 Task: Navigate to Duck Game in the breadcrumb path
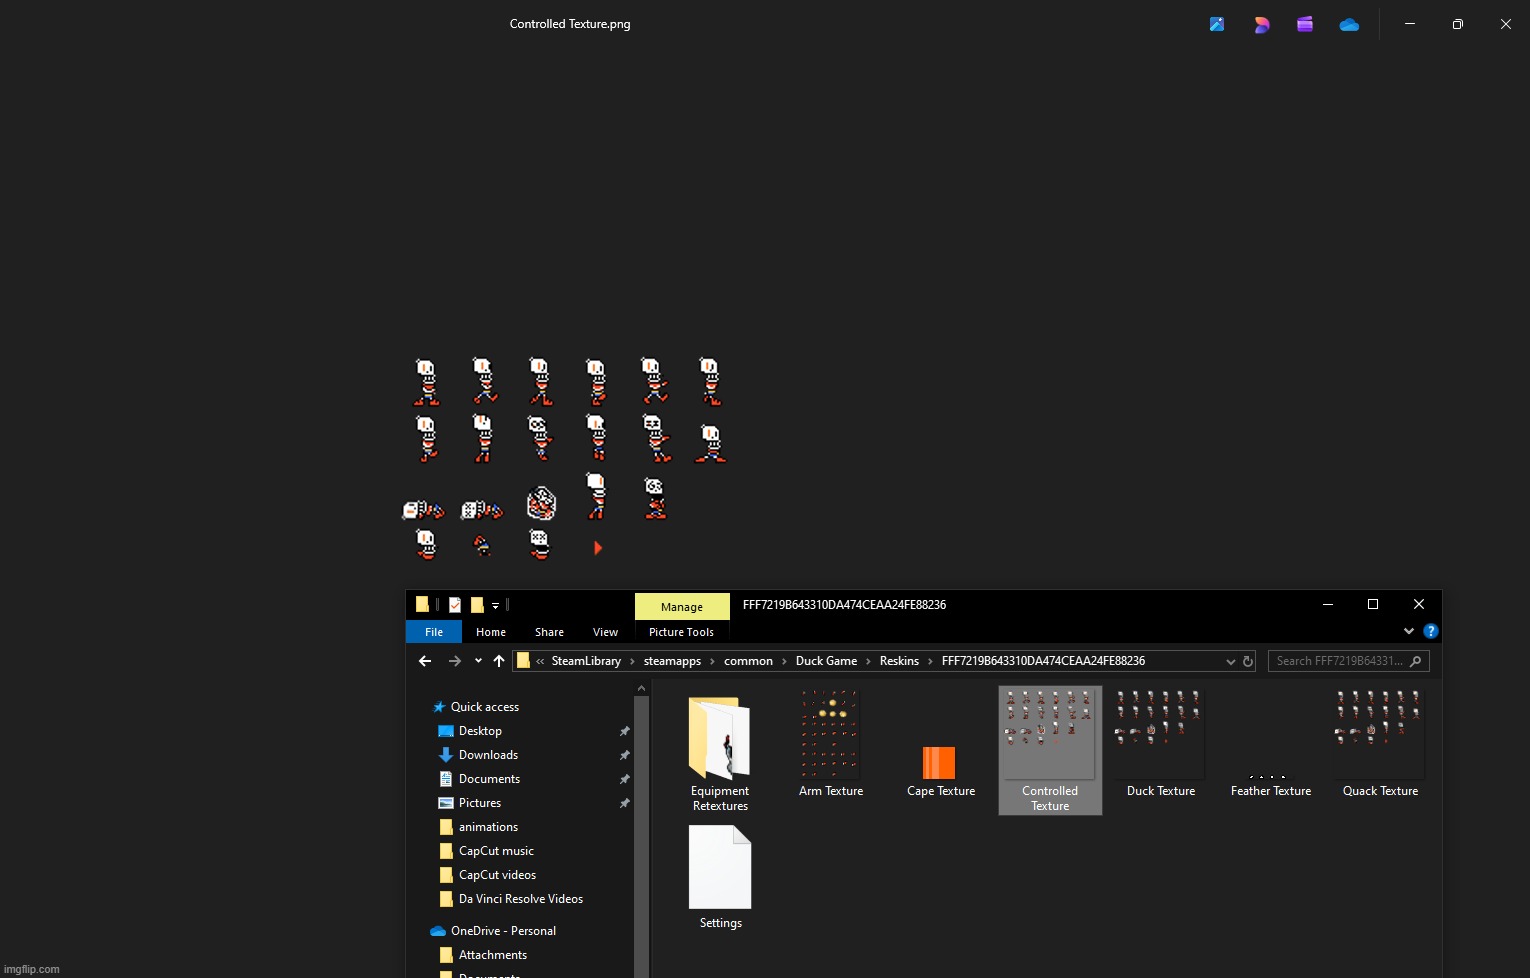pyautogui.click(x=826, y=661)
